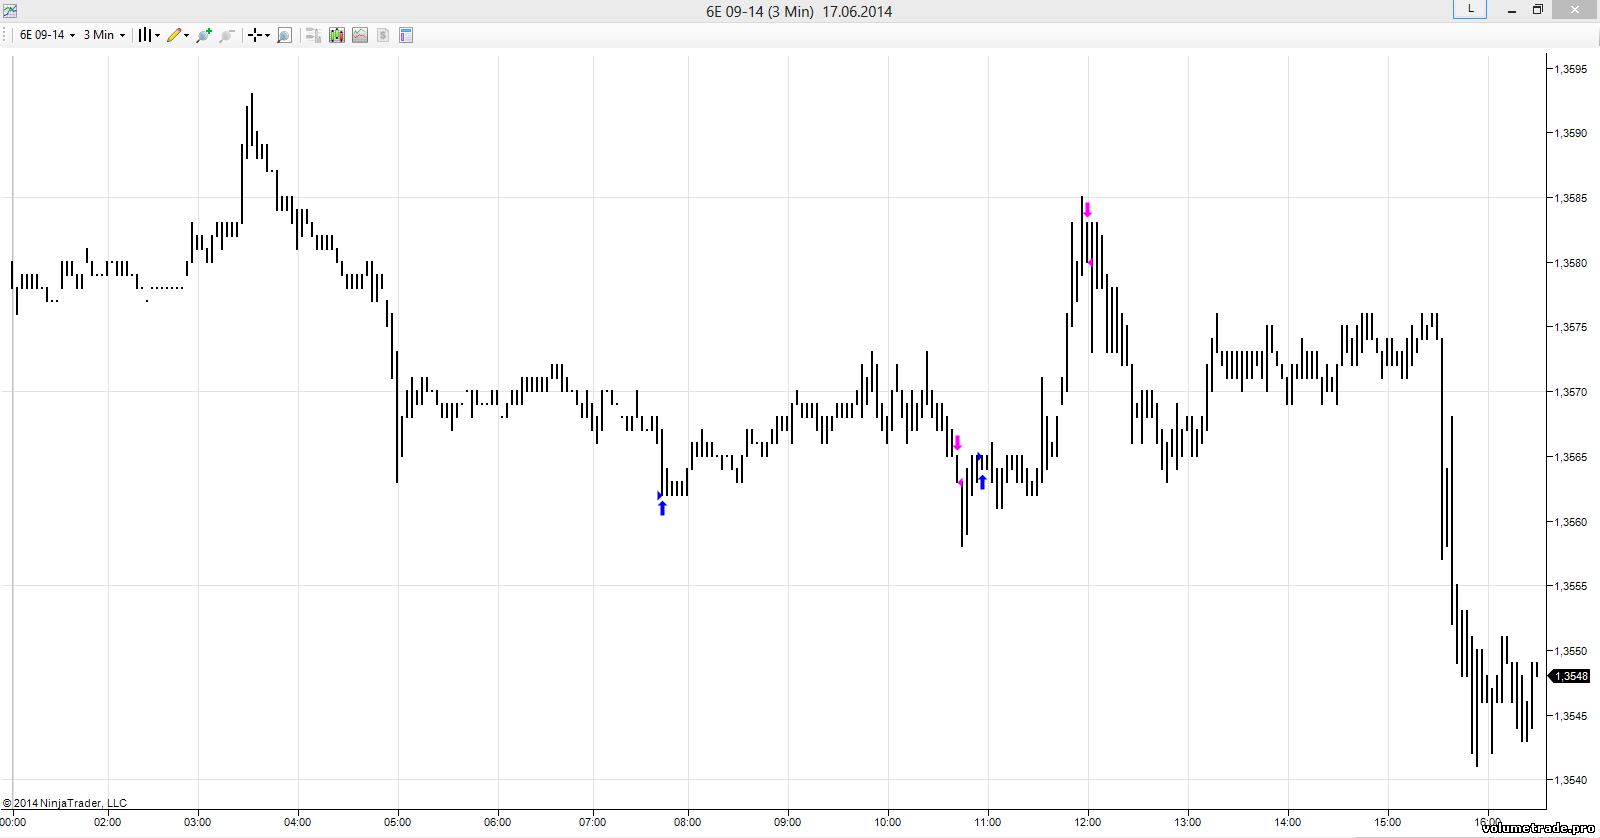Open the 3 Min interval dropdown

pyautogui.click(x=104, y=35)
